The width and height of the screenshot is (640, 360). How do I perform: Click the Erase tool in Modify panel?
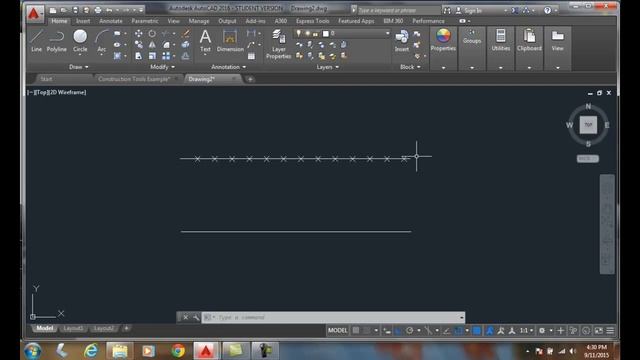pyautogui.click(x=185, y=34)
